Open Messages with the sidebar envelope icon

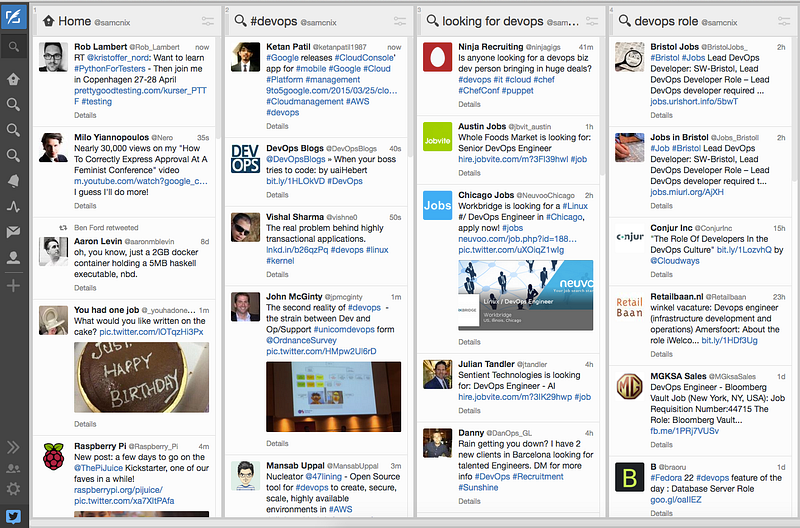13,232
